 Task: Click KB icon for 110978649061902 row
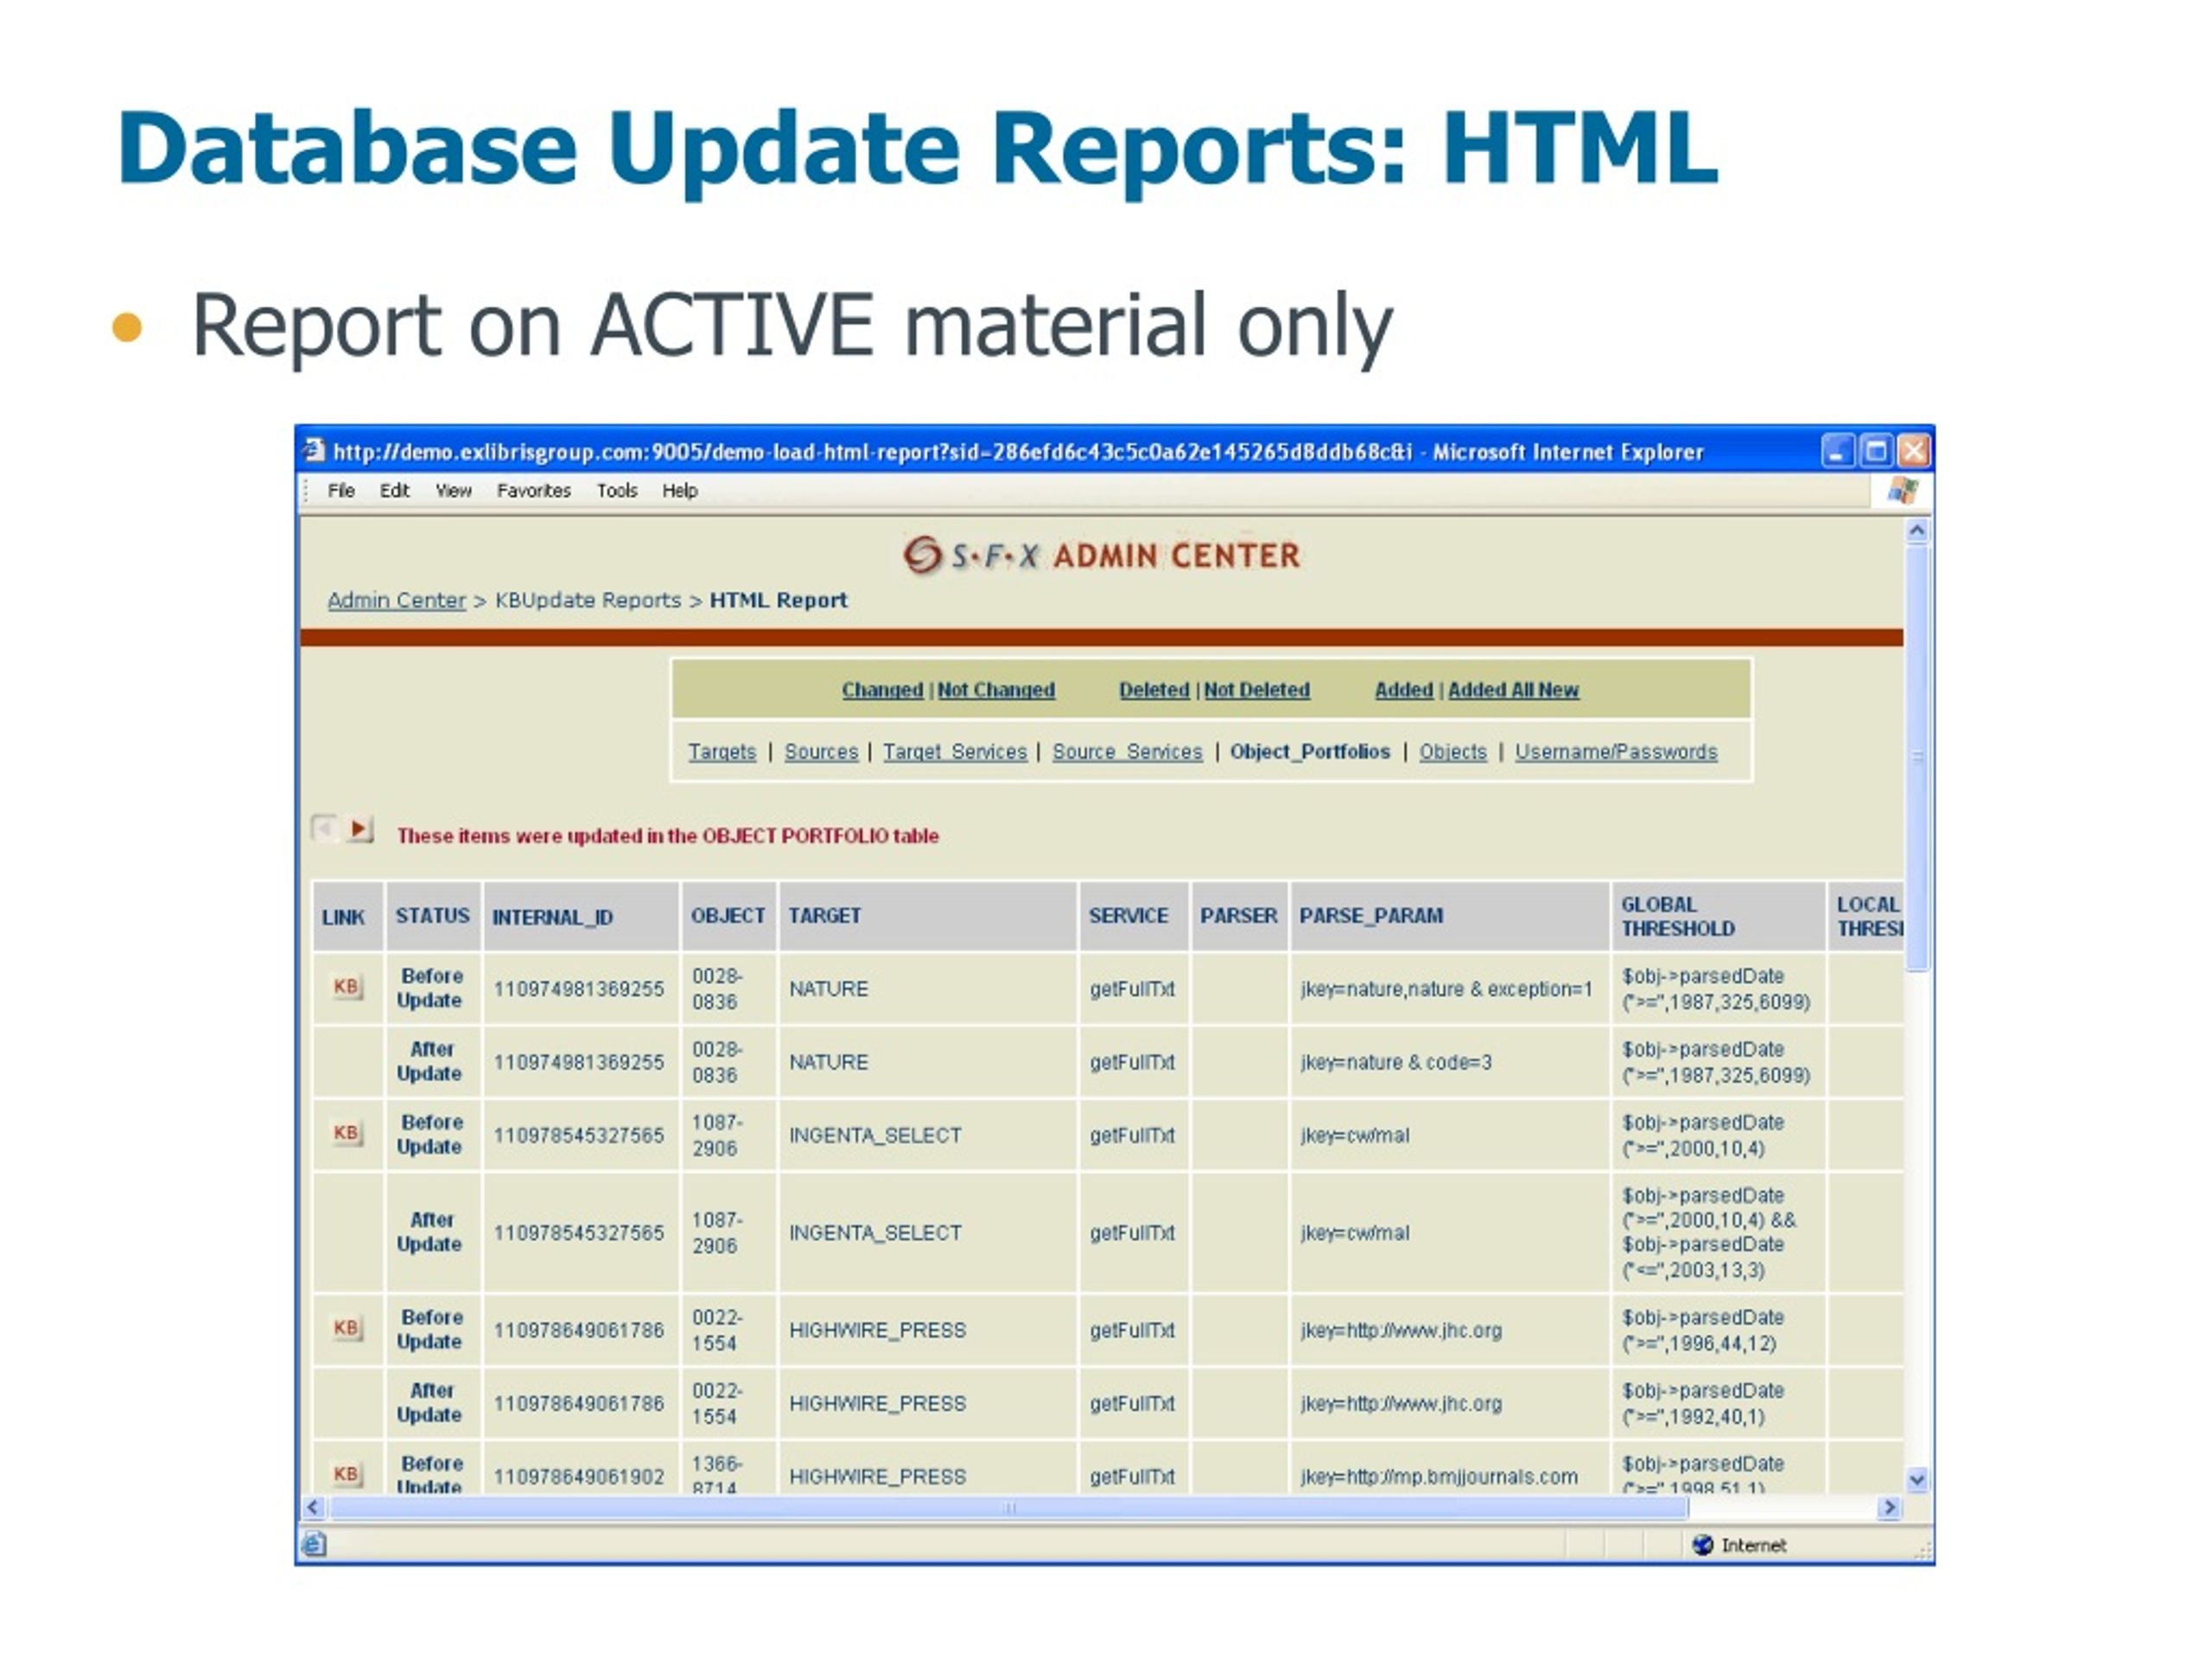[x=346, y=1474]
